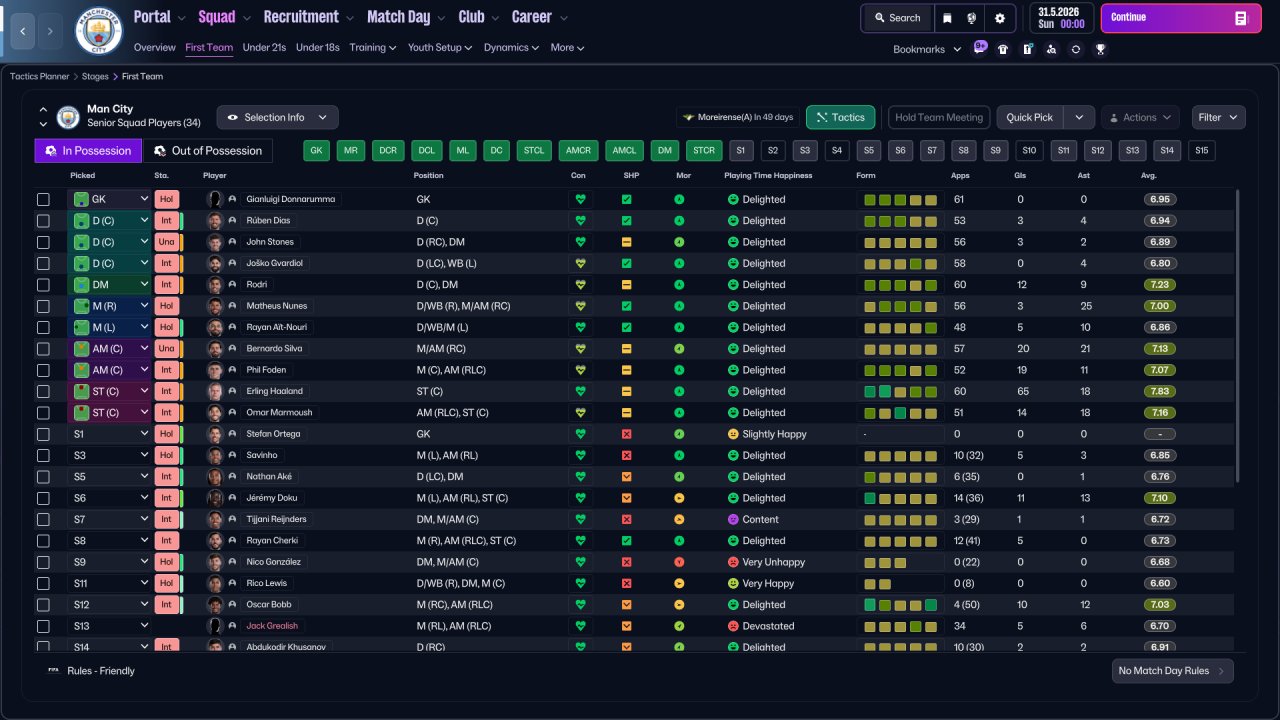
Task: Open the trophy shortcut icon
Action: pyautogui.click(x=1100, y=49)
